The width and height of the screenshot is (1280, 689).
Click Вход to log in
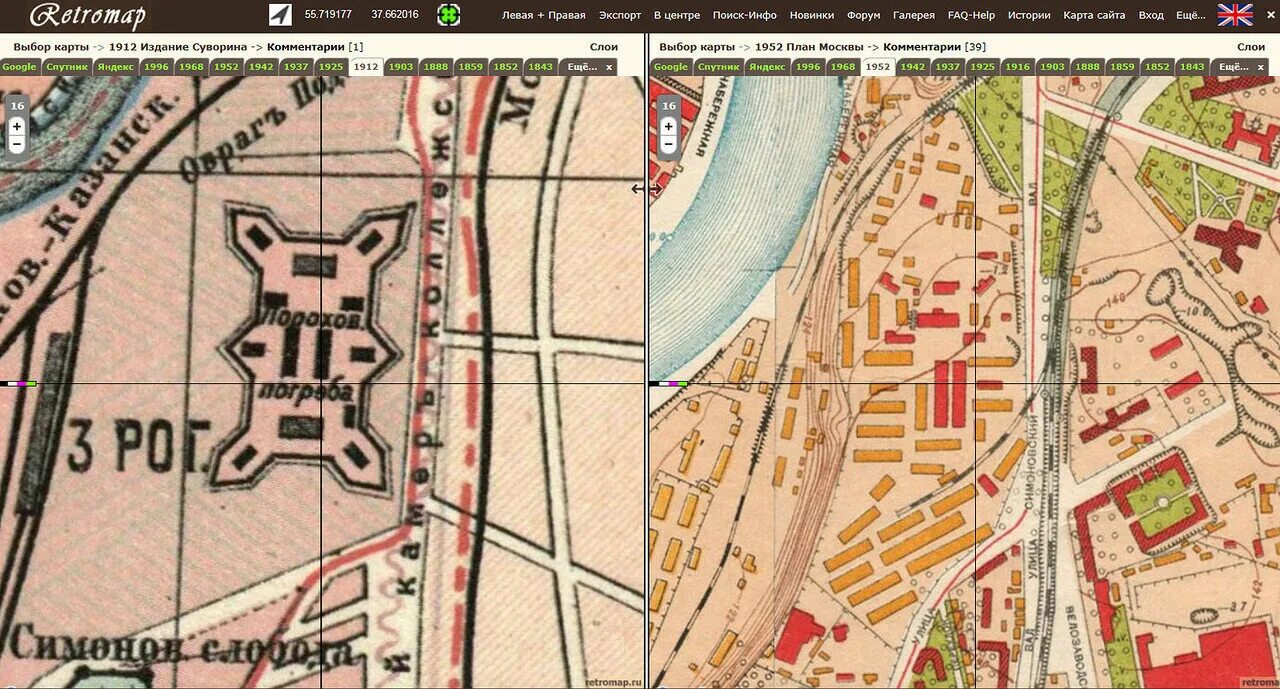click(x=1151, y=15)
